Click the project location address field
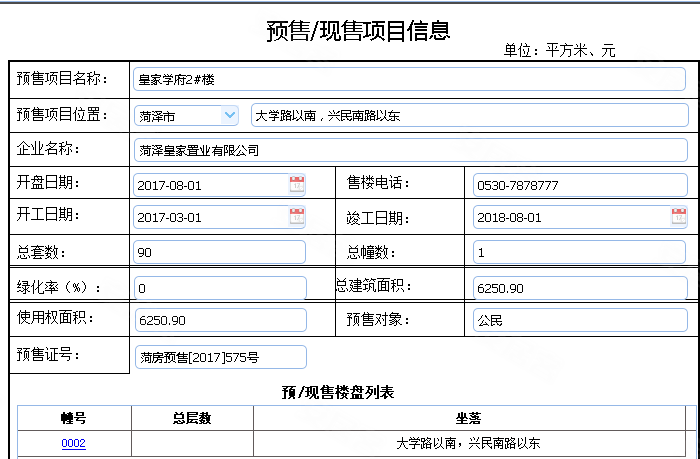Viewport: 700px width, 459px height. pos(469,116)
